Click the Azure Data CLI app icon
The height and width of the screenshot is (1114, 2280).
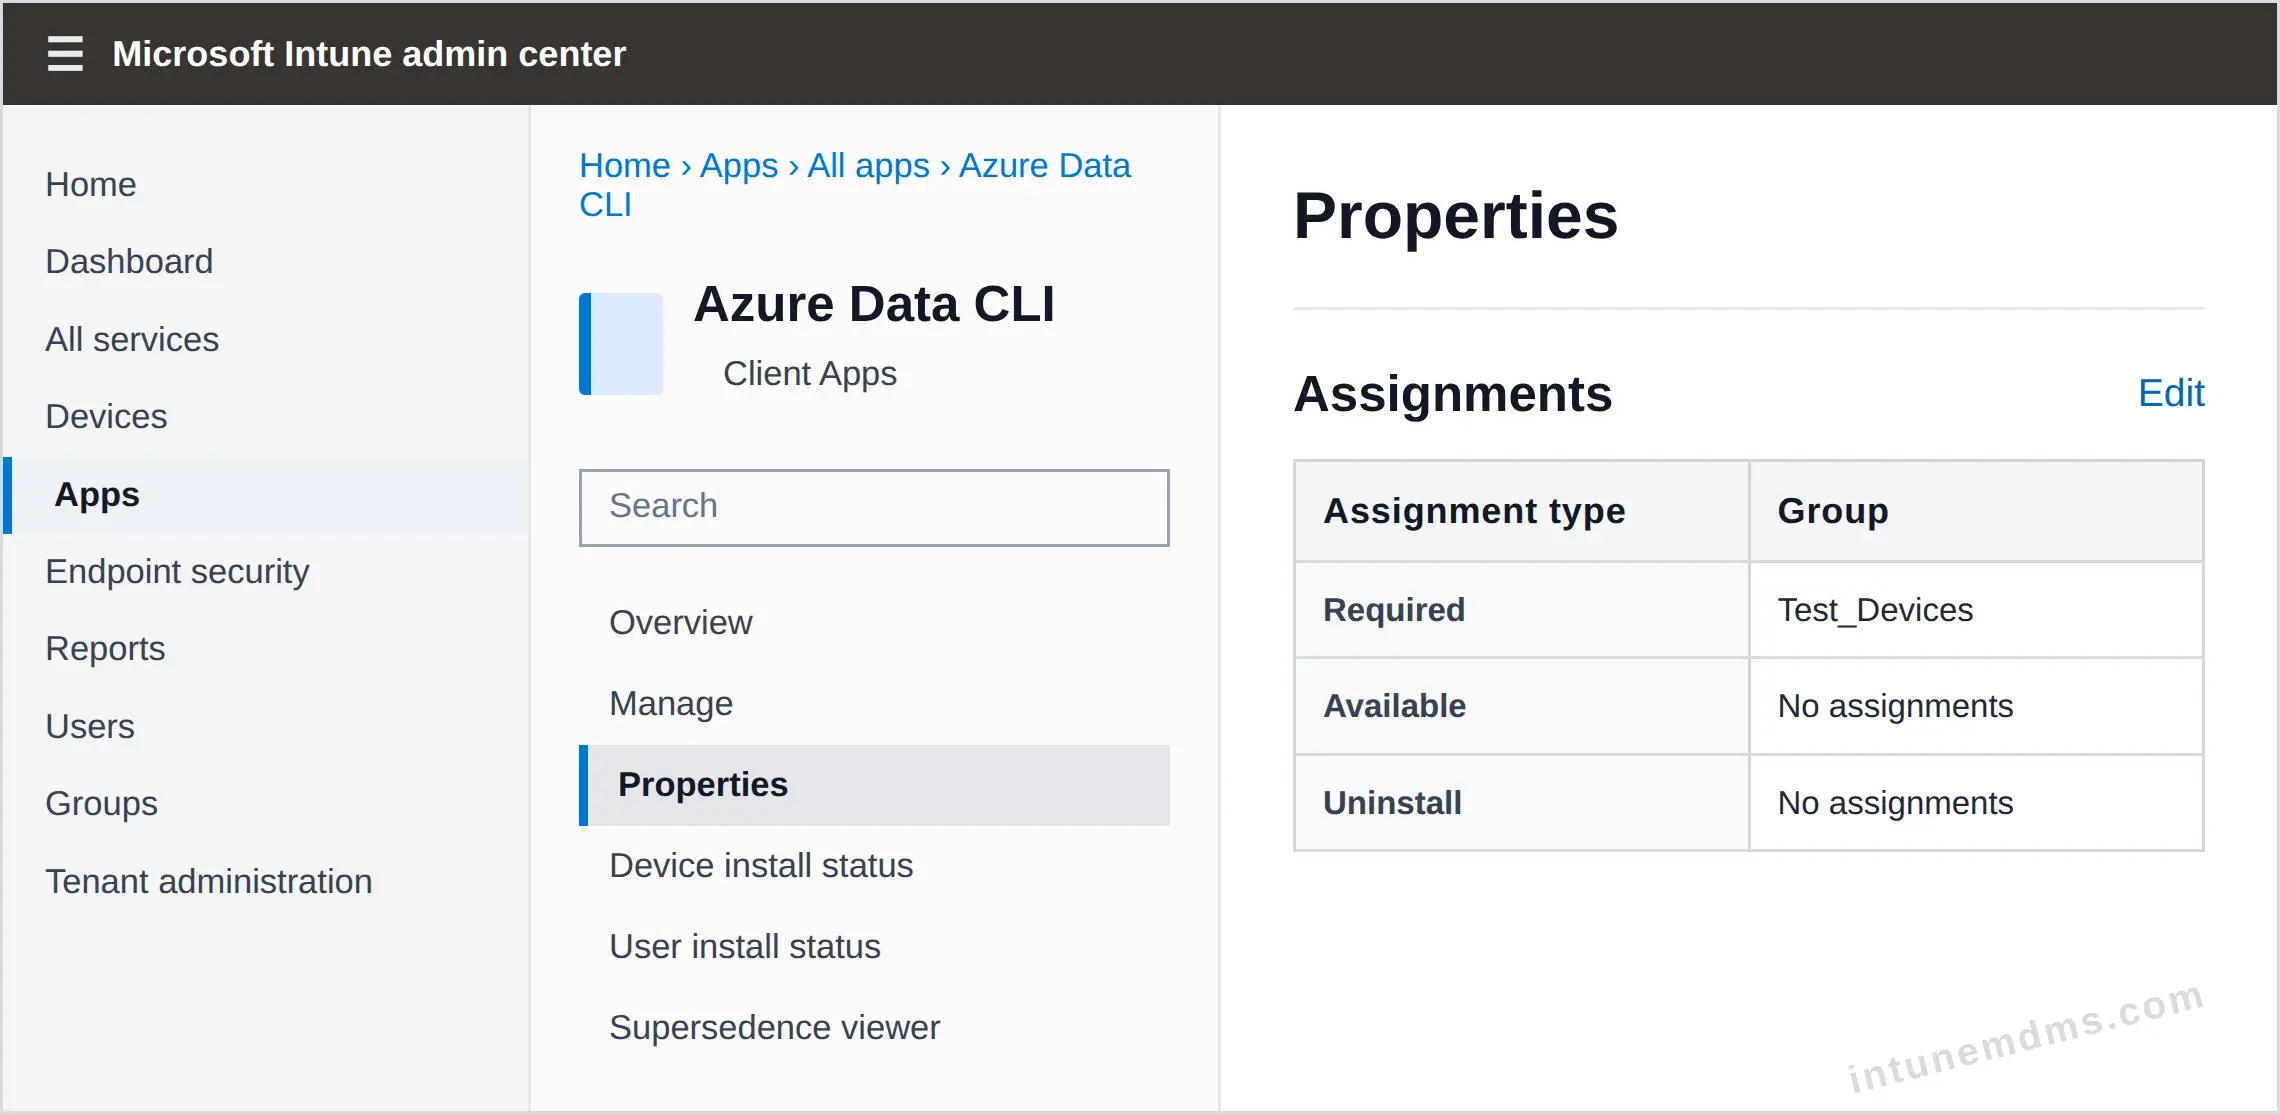(x=621, y=343)
